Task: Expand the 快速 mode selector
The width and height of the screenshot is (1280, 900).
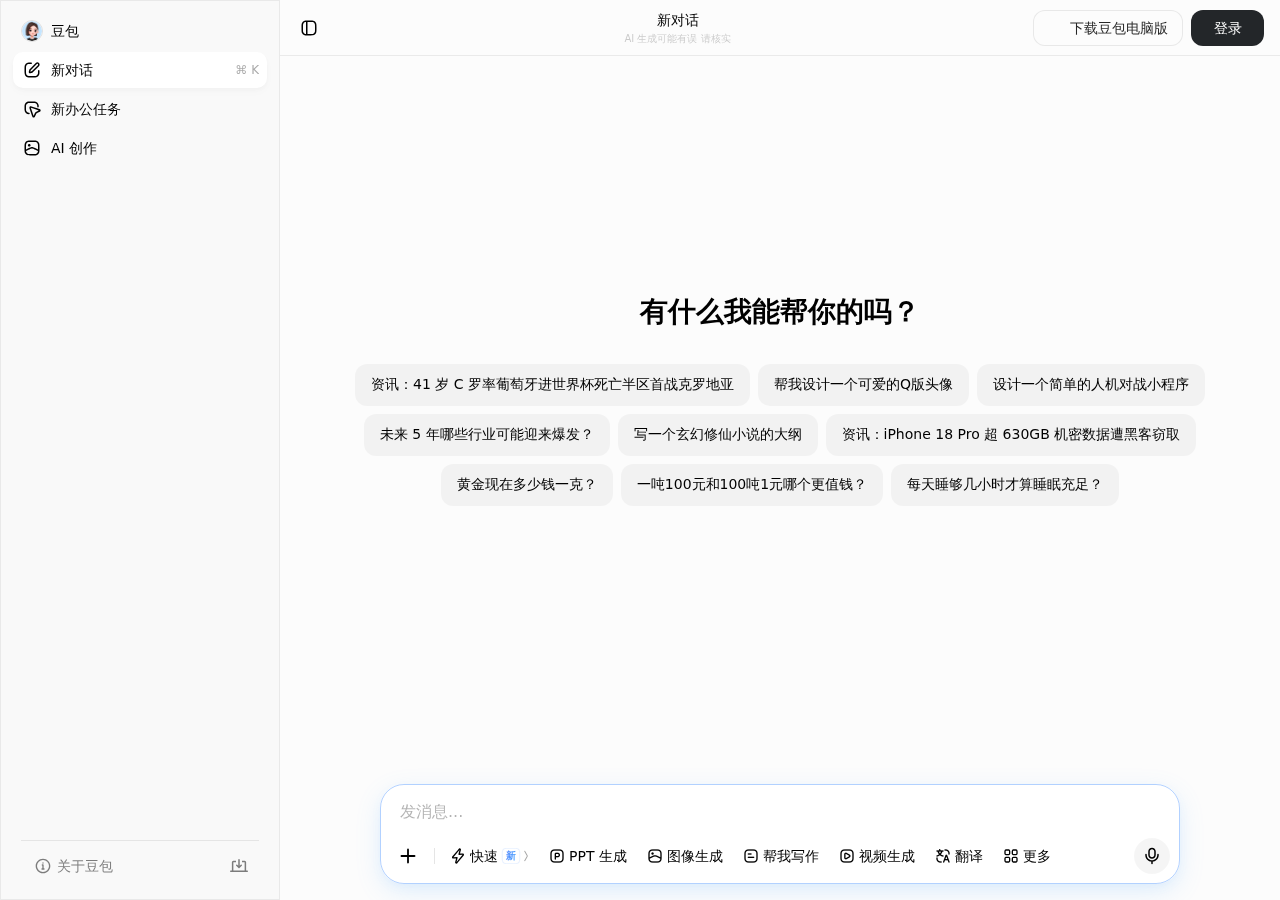Action: pos(490,856)
